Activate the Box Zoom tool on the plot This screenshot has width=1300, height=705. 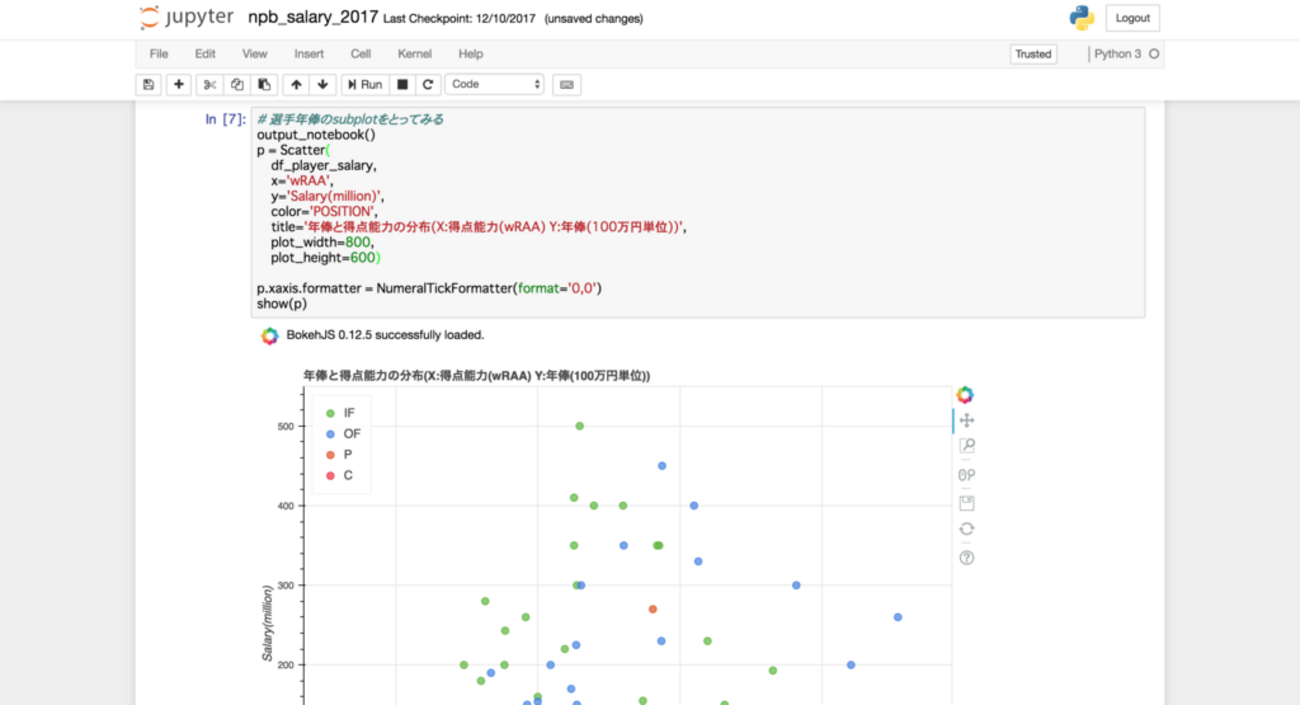(x=965, y=446)
